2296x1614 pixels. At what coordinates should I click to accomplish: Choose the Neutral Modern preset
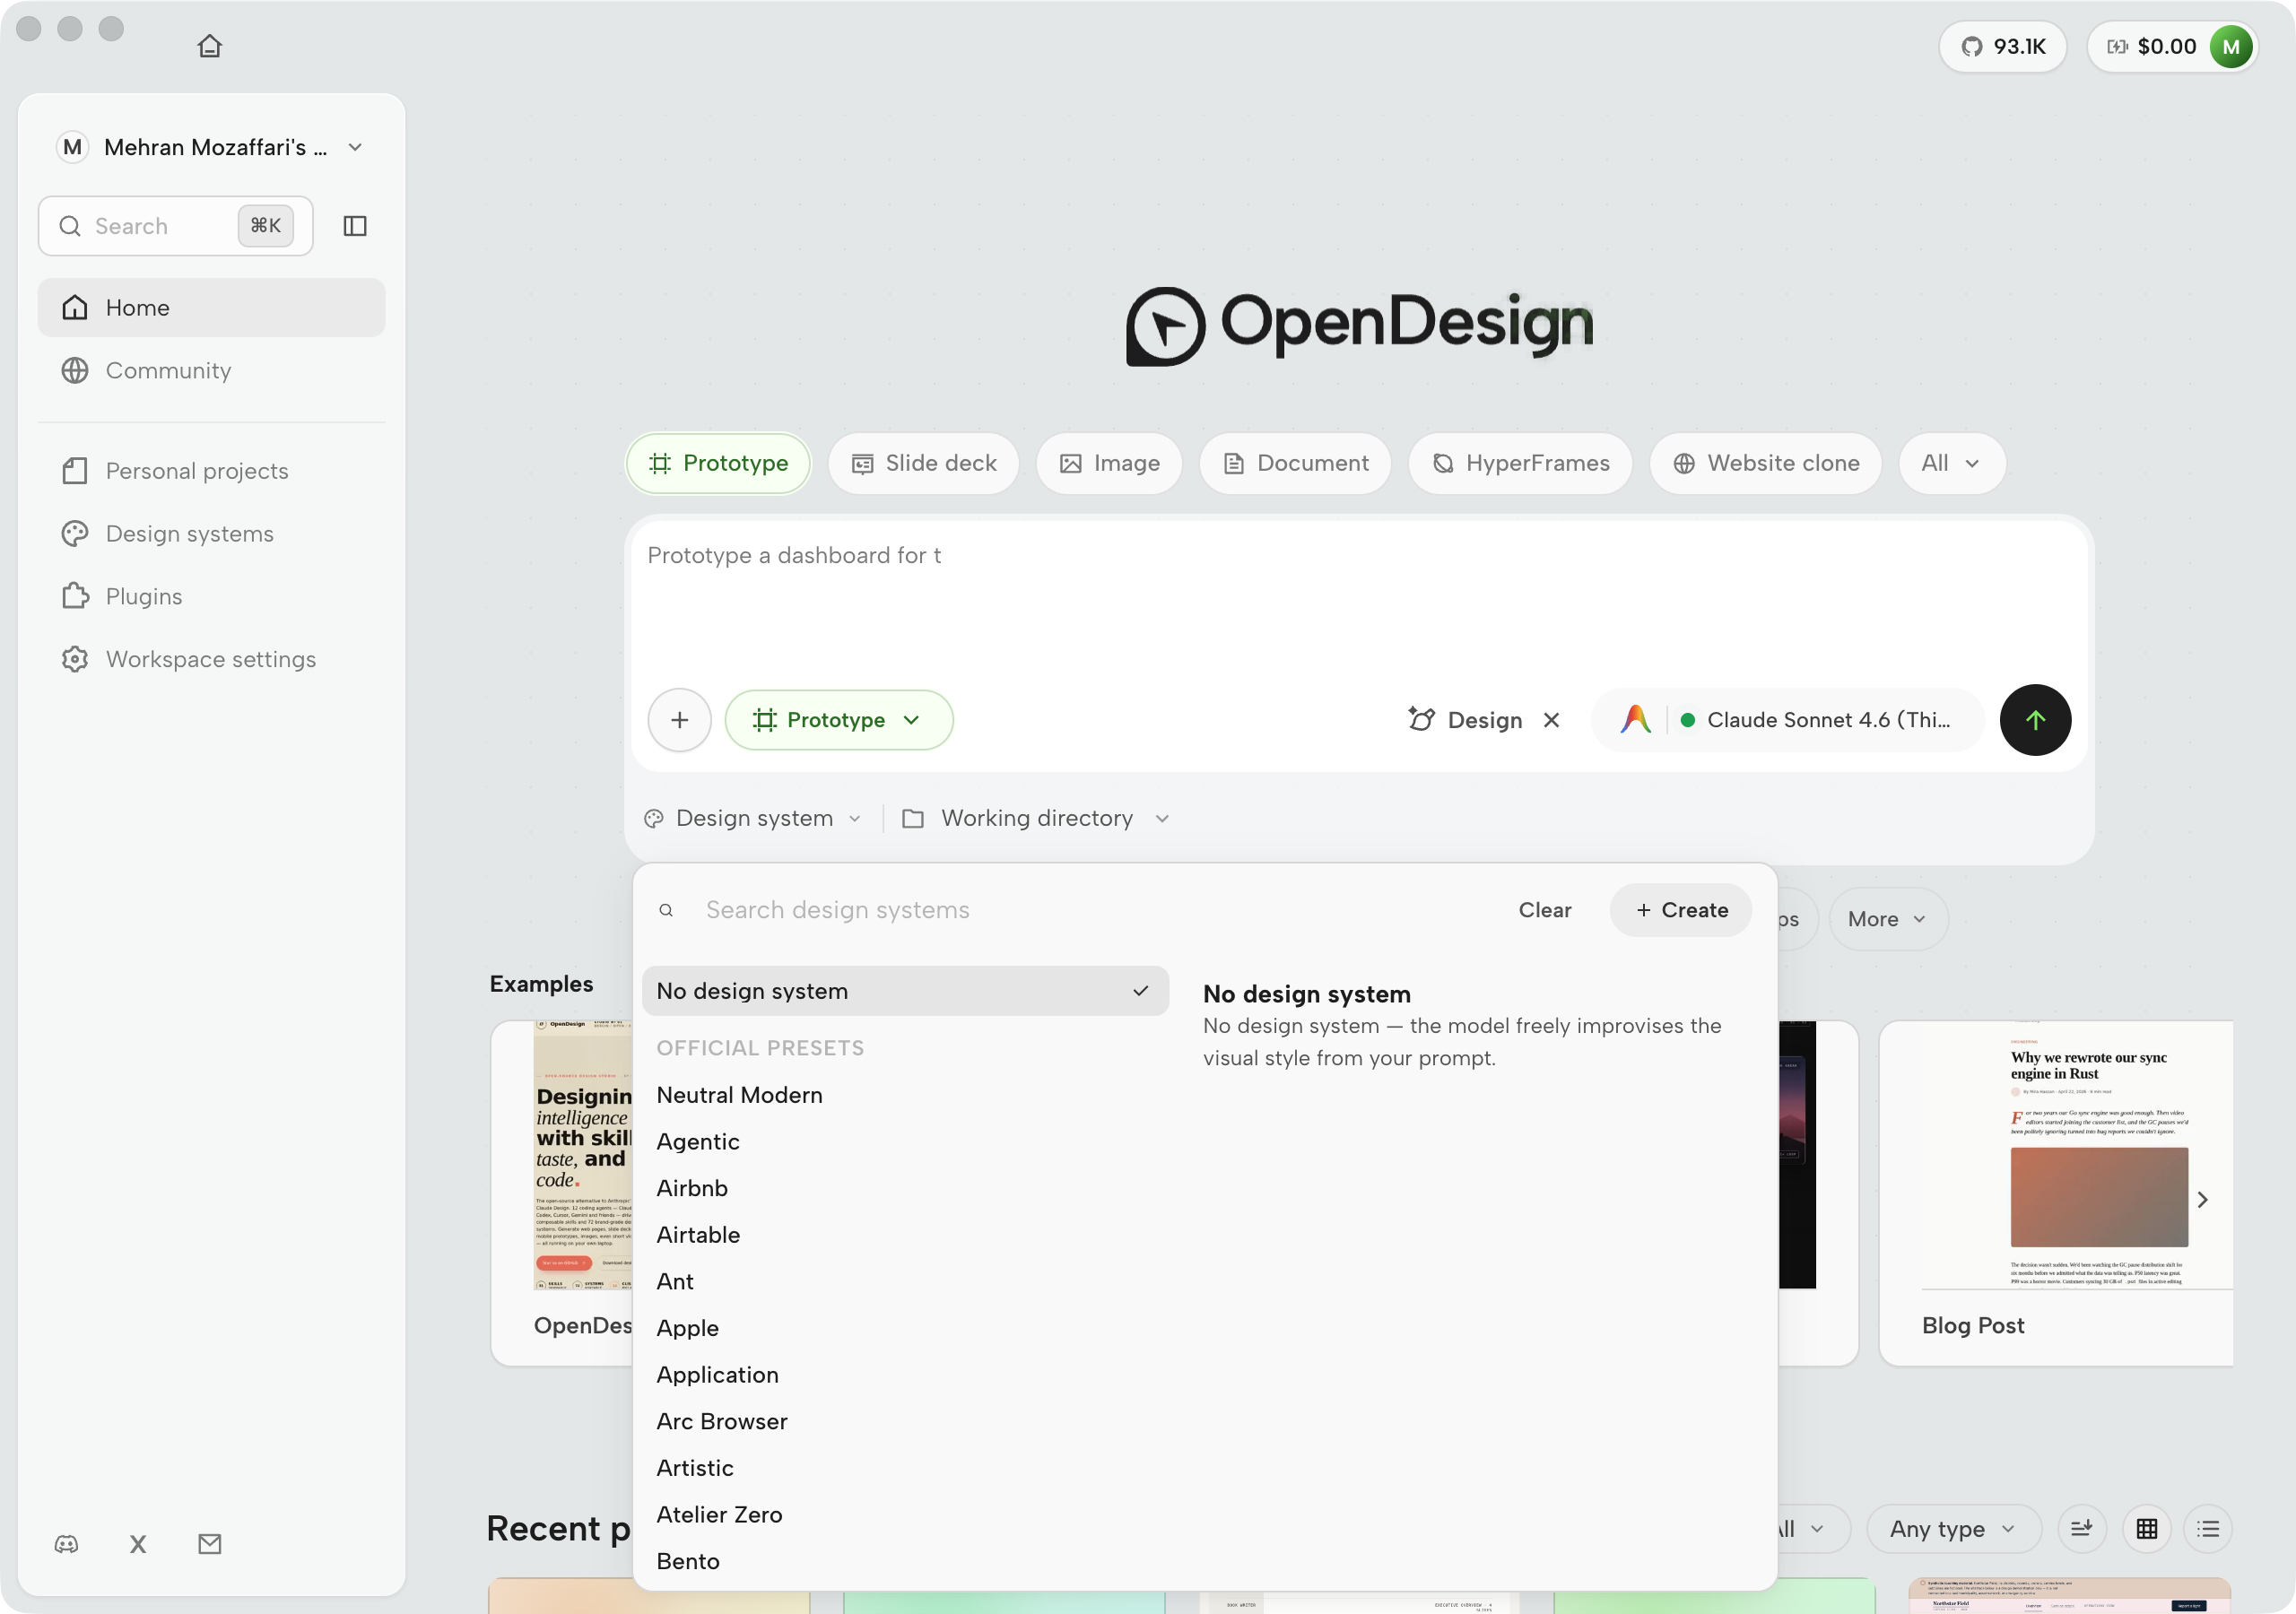905,1095
